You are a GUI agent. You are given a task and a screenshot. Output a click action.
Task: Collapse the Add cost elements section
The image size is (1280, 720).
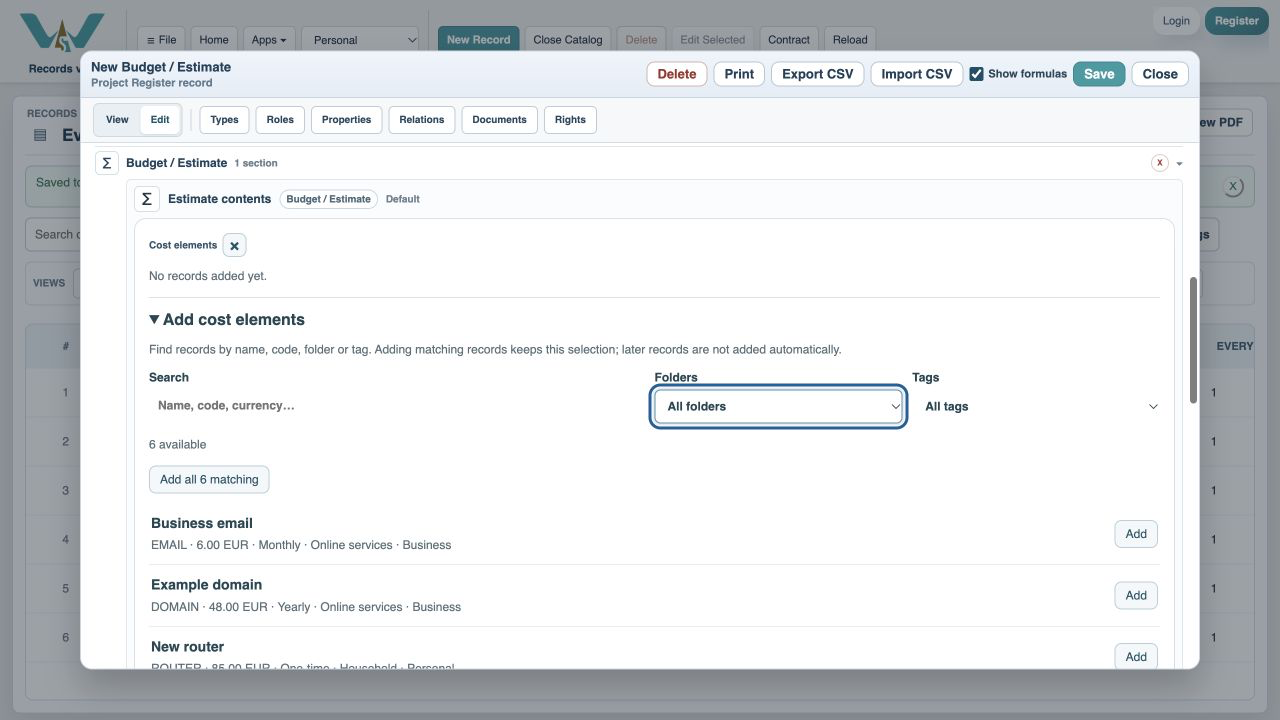(227, 320)
